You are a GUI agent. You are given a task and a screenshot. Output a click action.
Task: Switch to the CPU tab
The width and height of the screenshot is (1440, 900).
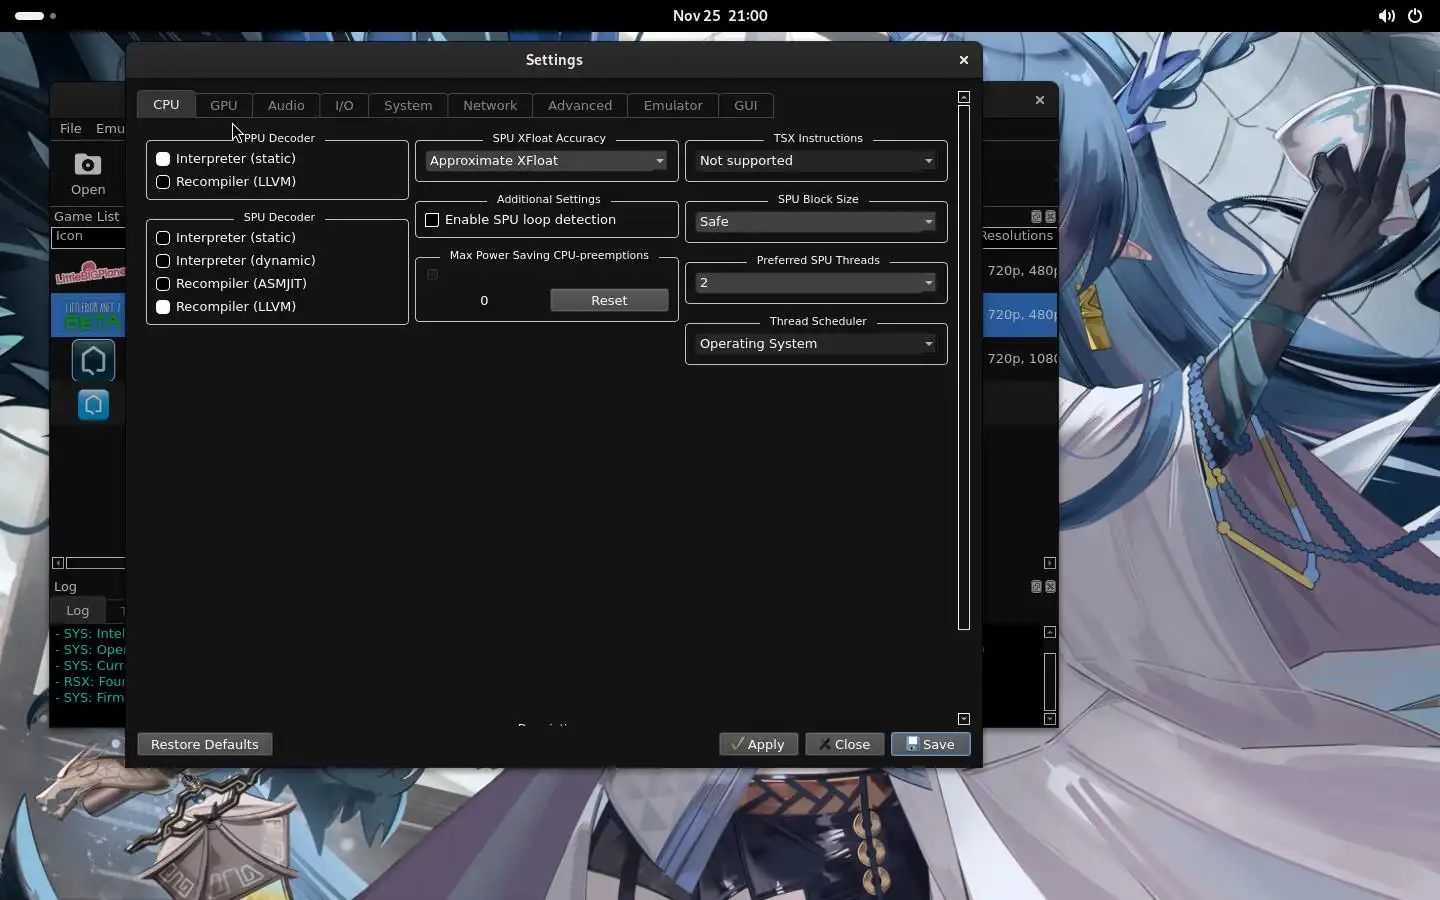tap(166, 105)
